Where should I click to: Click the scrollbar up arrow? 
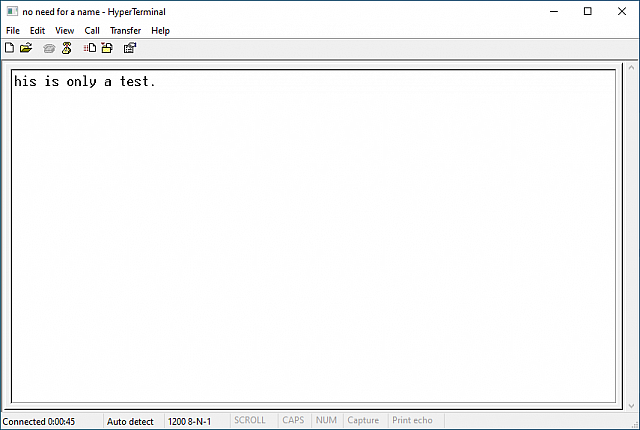click(631, 67)
